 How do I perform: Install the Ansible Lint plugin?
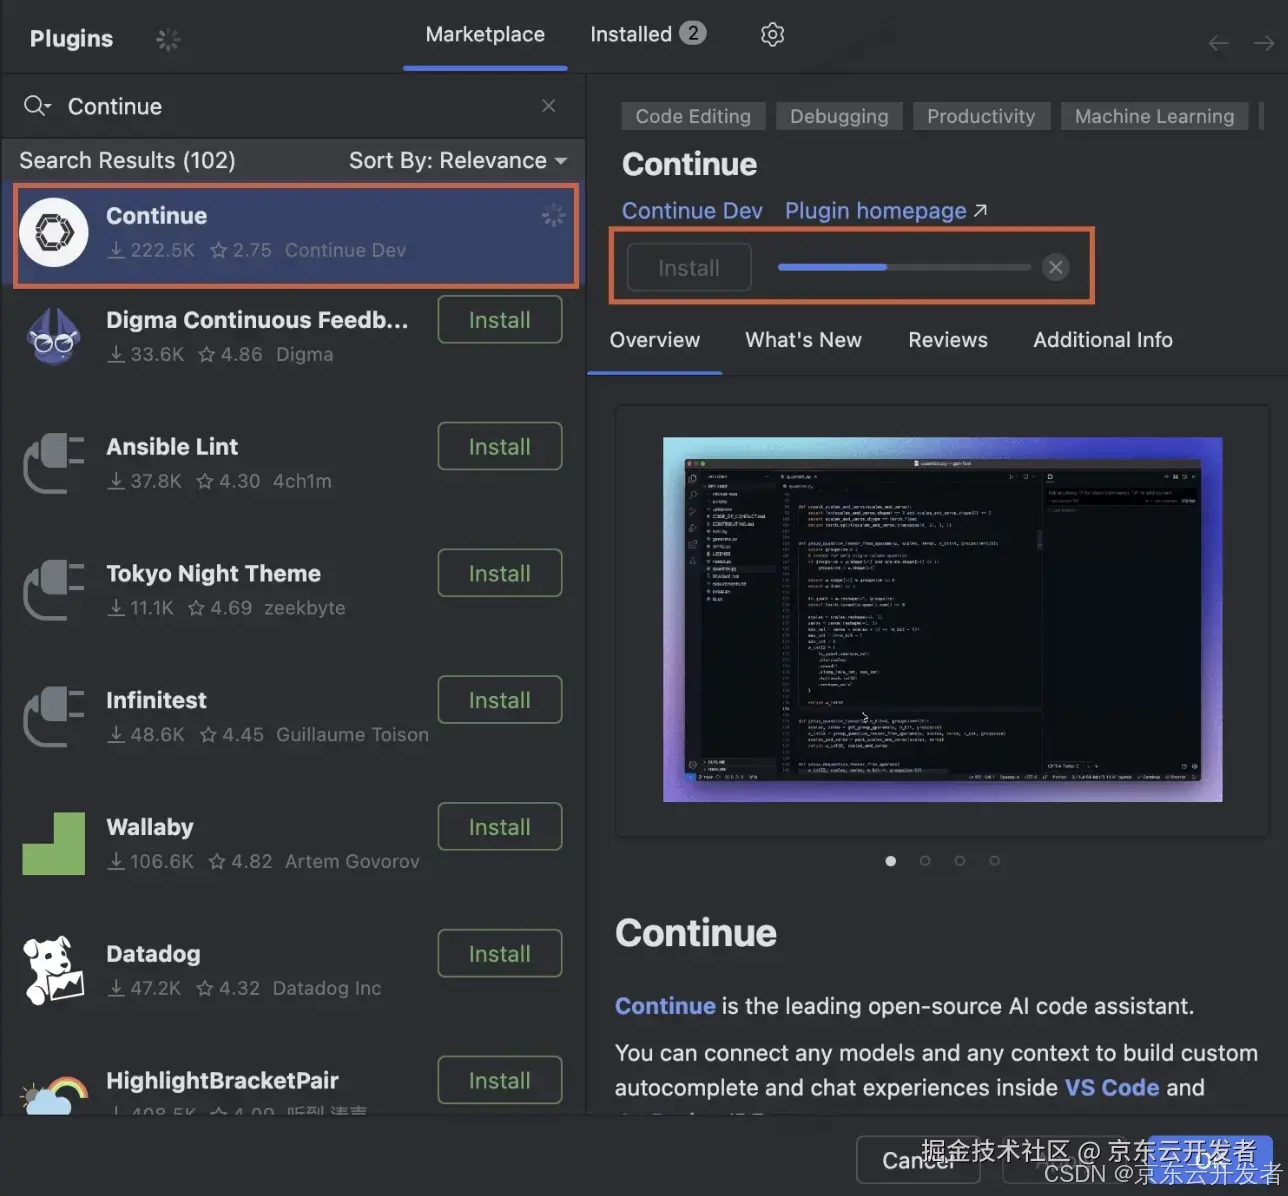500,447
